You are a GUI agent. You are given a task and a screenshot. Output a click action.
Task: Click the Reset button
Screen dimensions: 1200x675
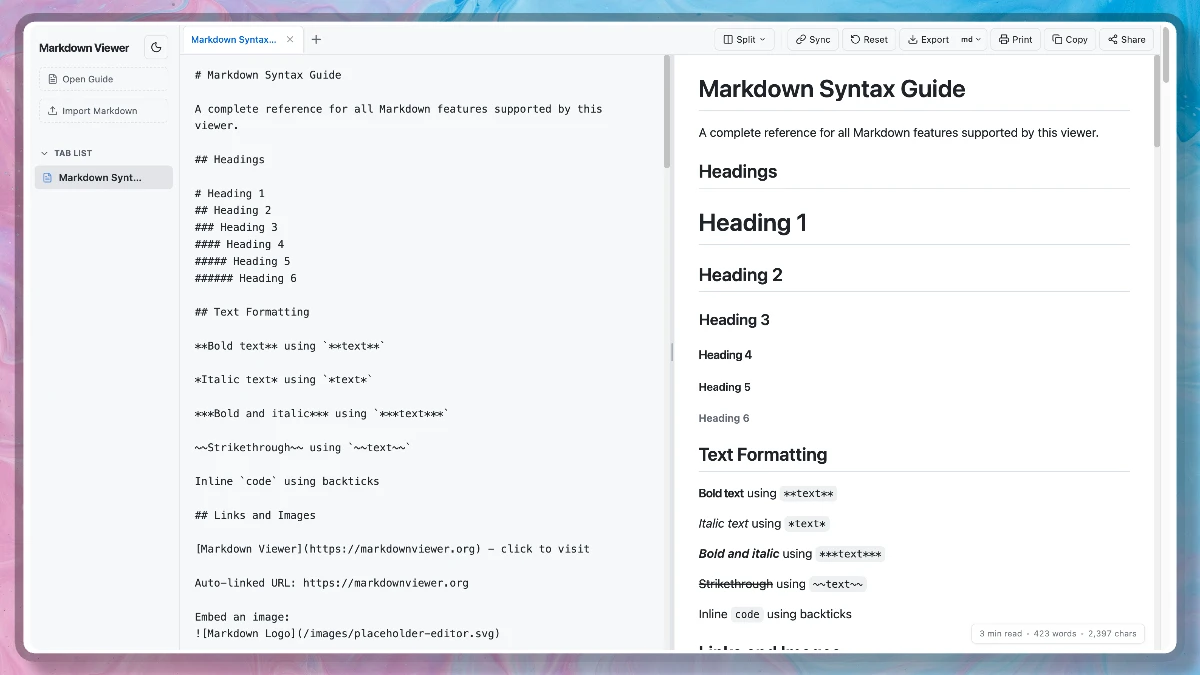click(869, 40)
